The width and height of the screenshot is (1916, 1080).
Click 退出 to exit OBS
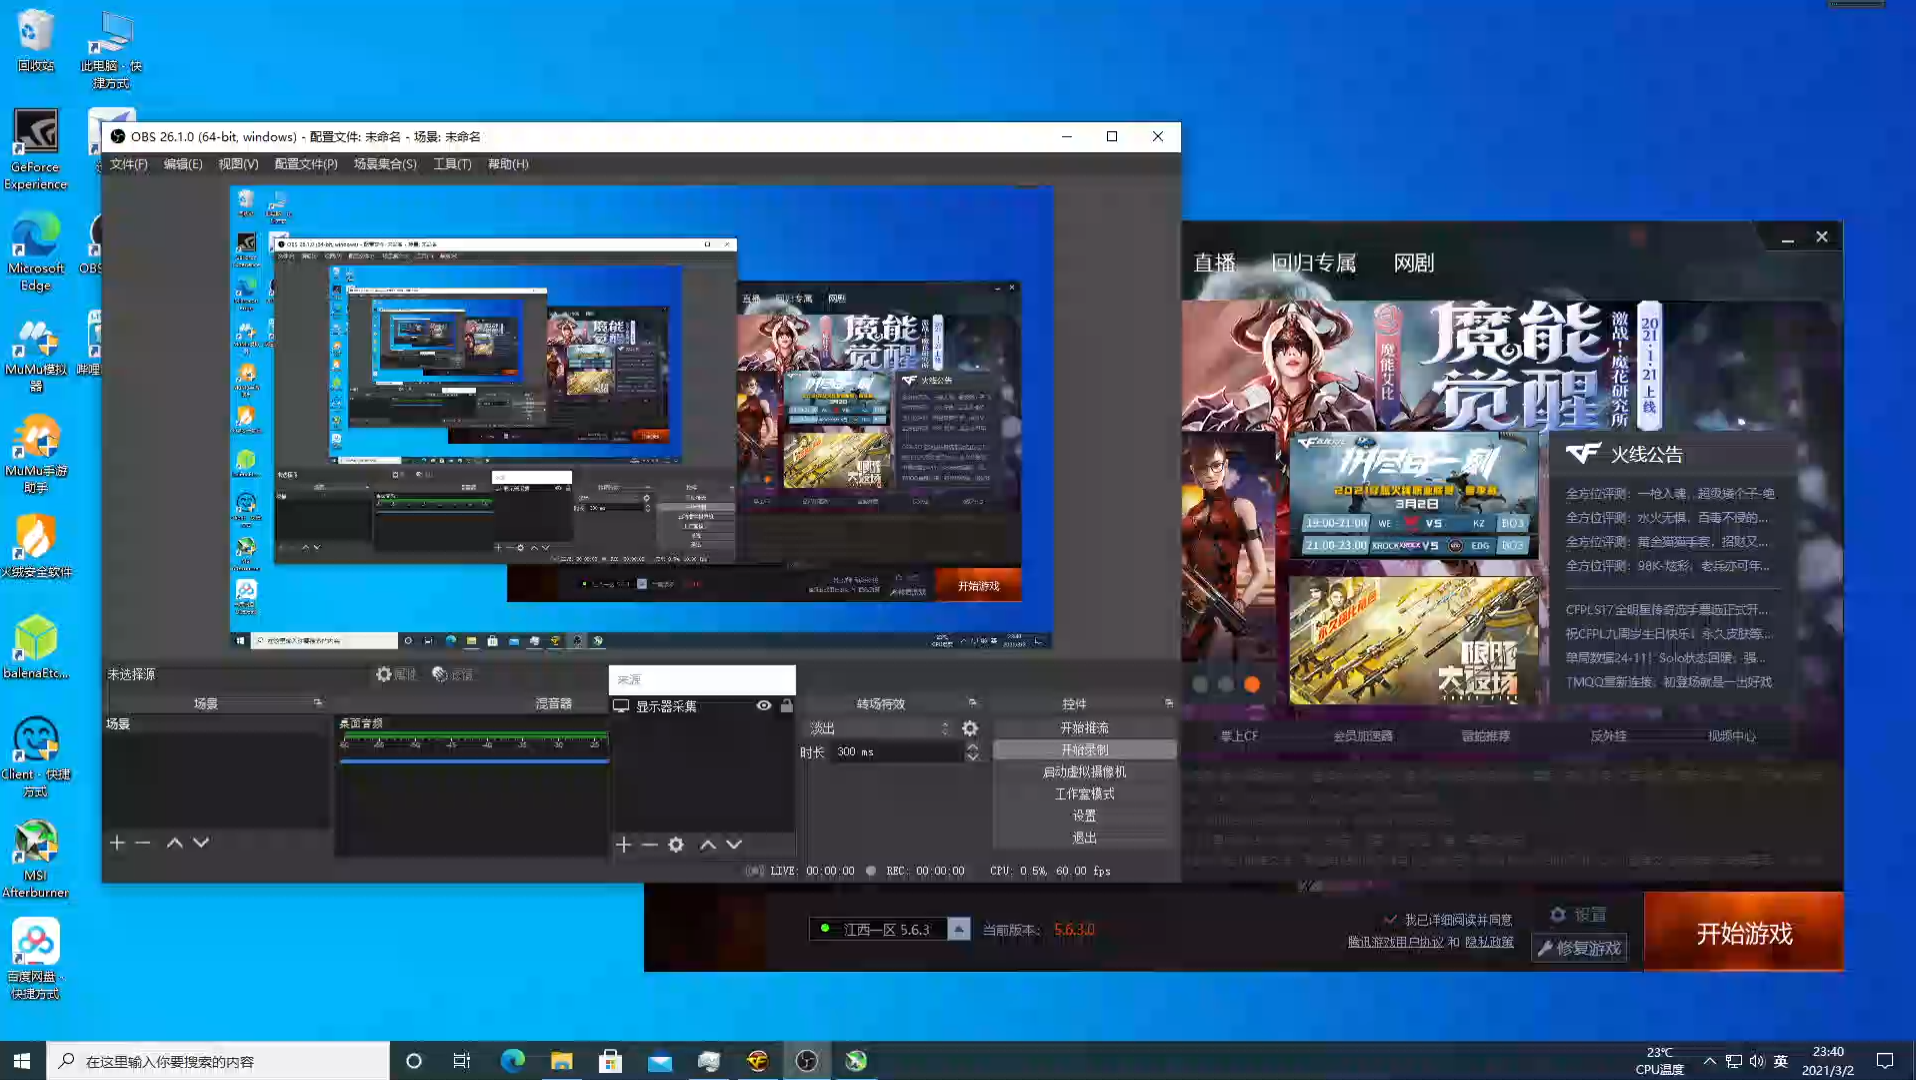coord(1084,838)
